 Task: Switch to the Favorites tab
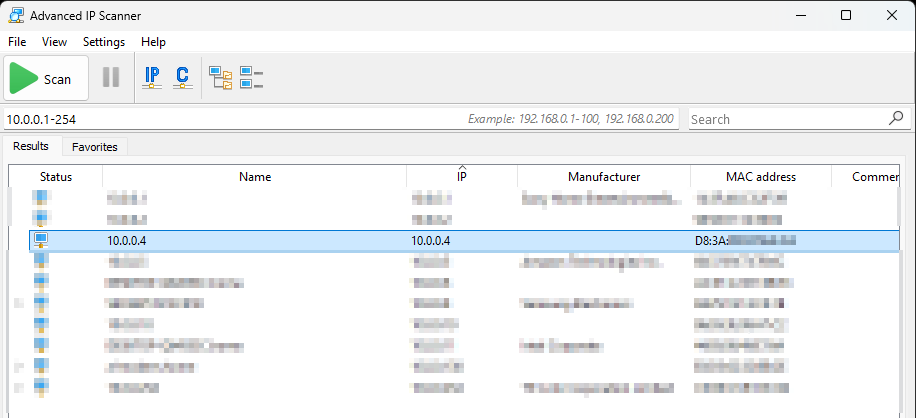[94, 147]
